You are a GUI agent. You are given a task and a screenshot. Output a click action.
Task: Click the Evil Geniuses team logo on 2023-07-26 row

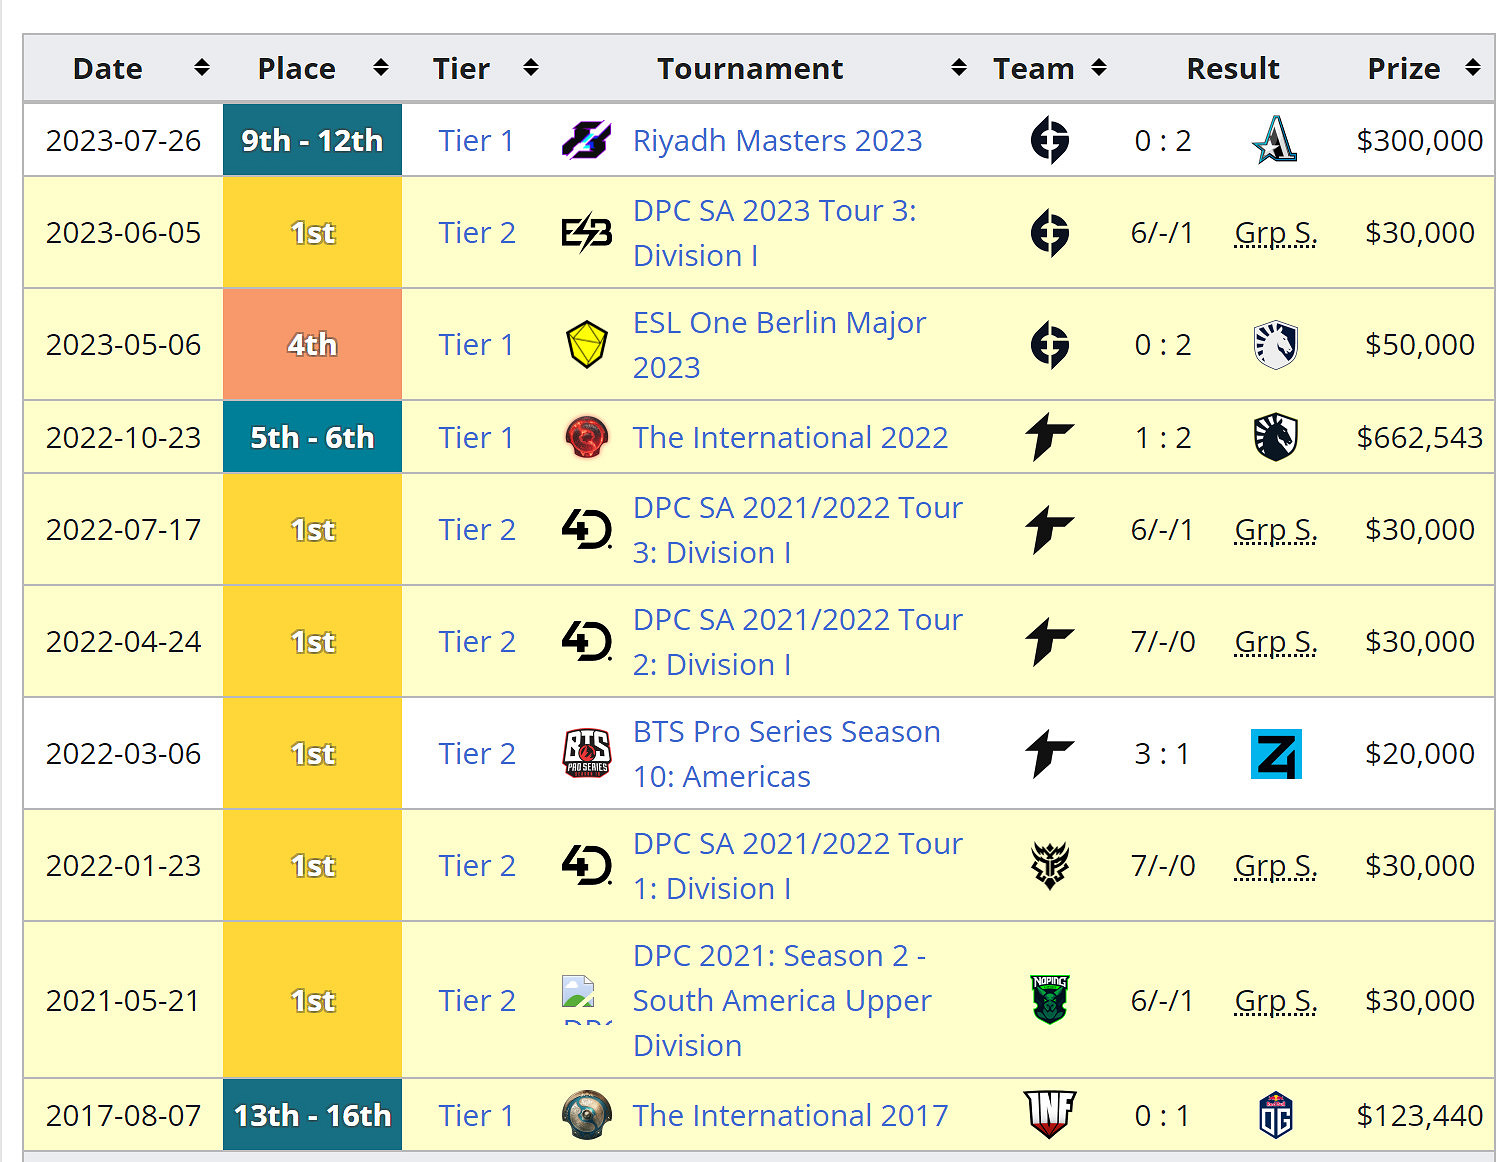(x=1049, y=141)
